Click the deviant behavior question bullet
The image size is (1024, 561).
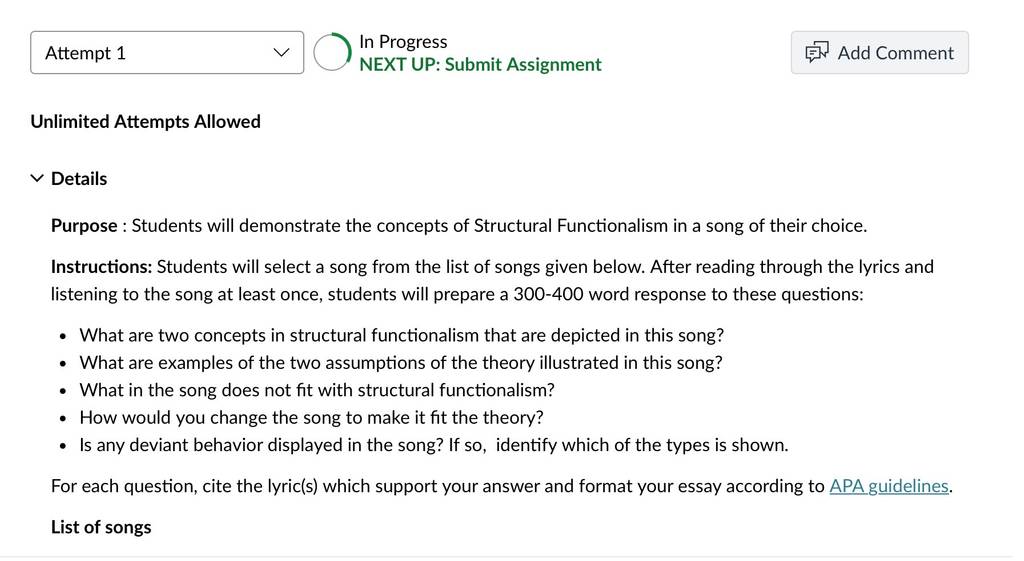(434, 445)
